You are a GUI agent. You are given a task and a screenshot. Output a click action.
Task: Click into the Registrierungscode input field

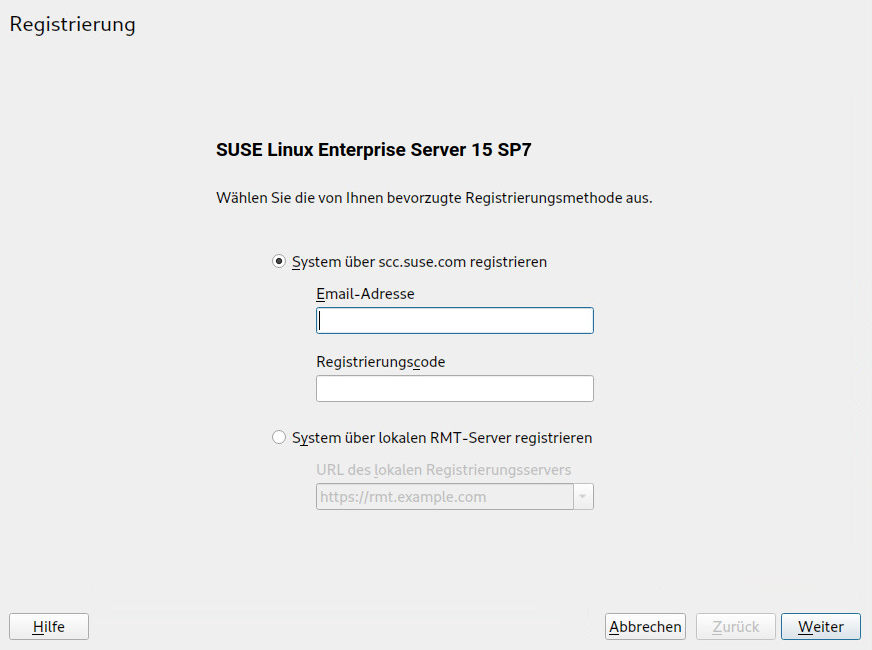pos(455,389)
